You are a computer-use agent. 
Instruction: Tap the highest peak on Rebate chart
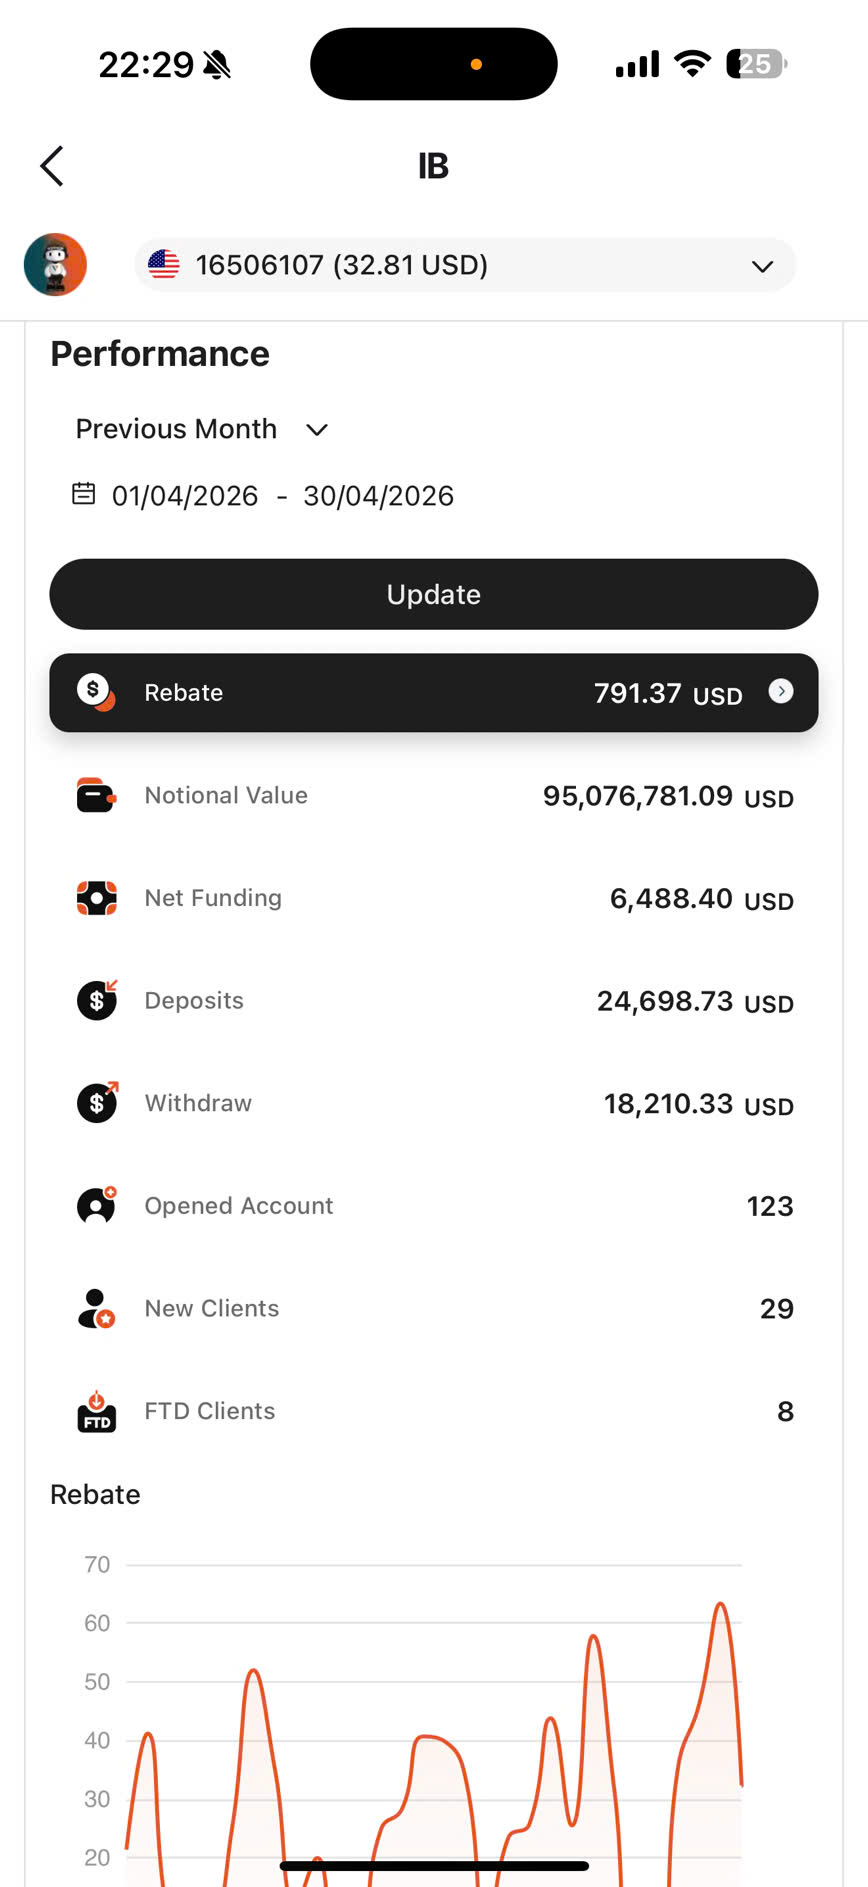coord(721,1604)
